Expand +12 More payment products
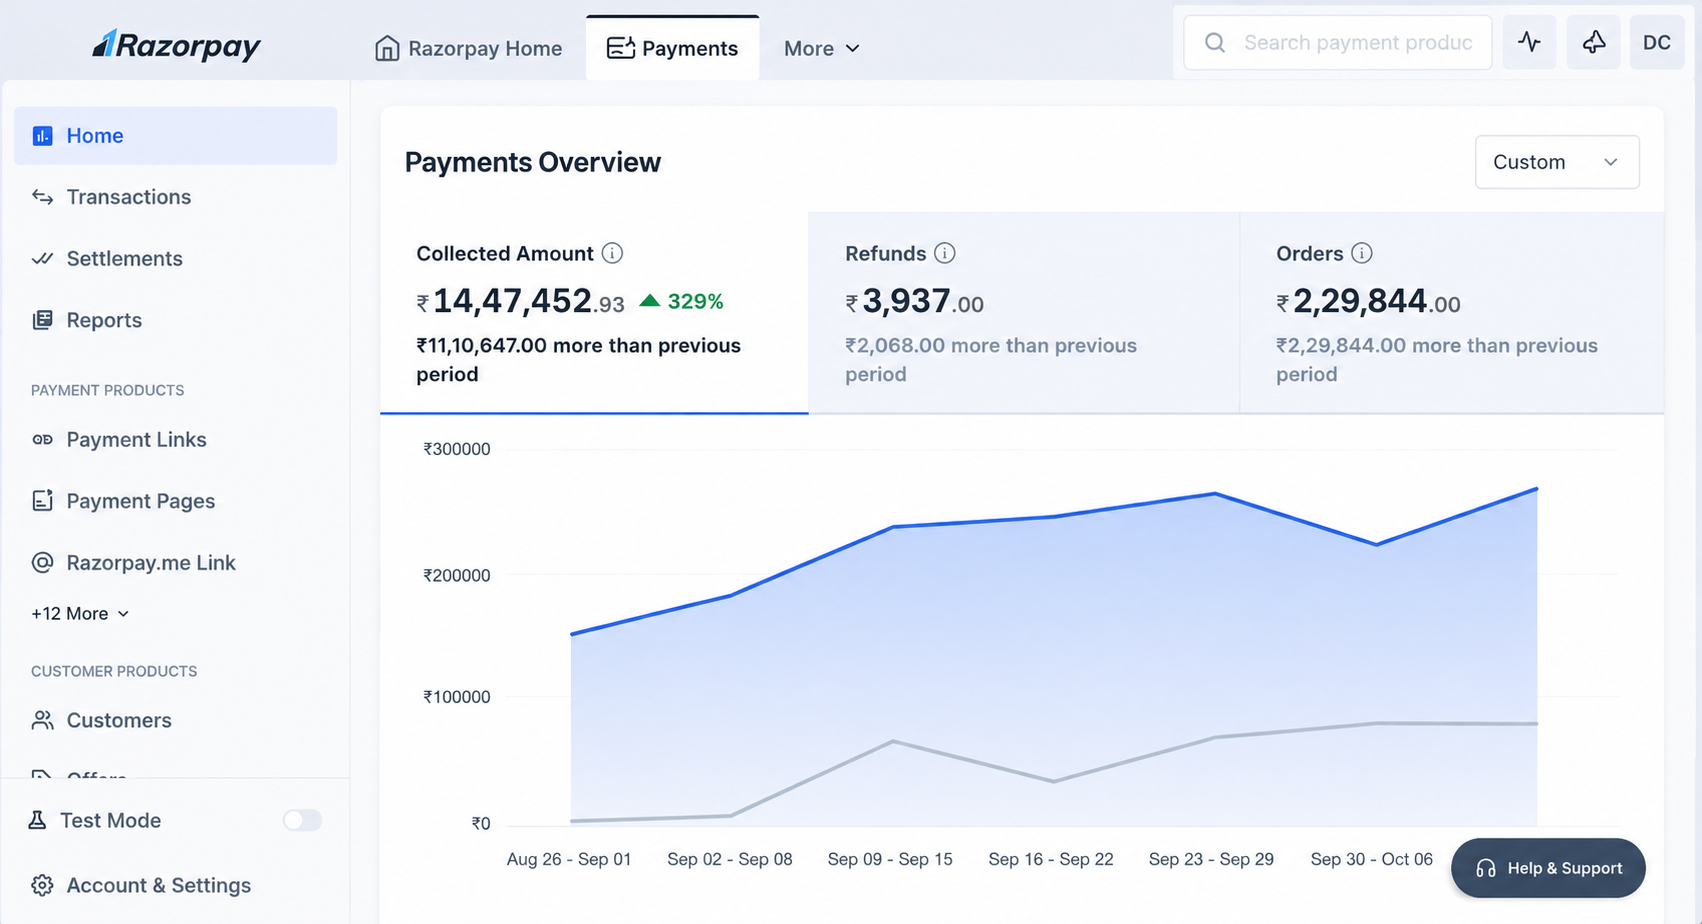This screenshot has height=924, width=1702. coord(80,613)
